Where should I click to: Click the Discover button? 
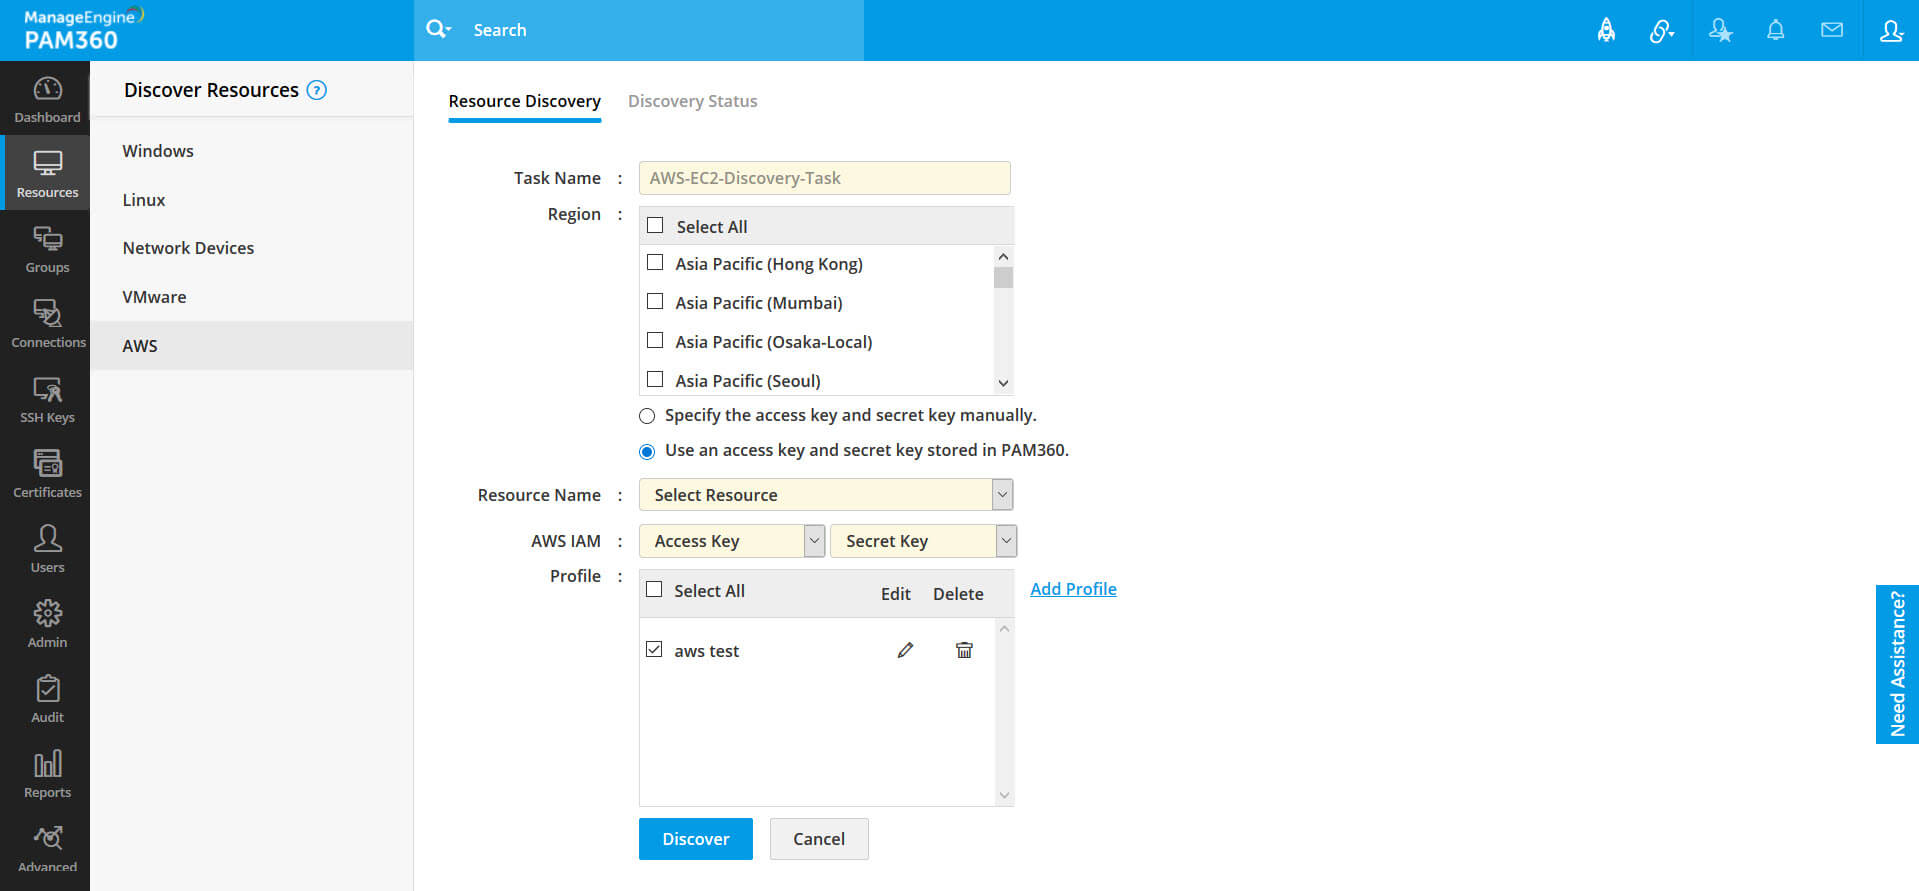pos(696,839)
